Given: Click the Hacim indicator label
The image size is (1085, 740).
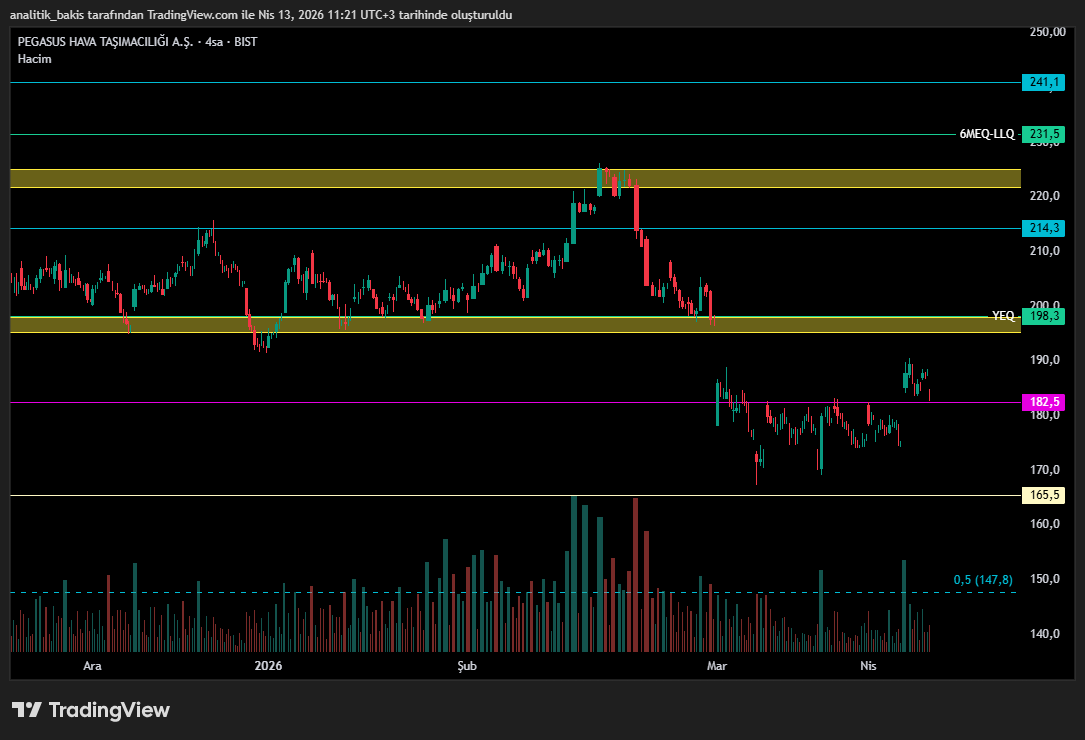Looking at the screenshot, I should [x=35, y=59].
